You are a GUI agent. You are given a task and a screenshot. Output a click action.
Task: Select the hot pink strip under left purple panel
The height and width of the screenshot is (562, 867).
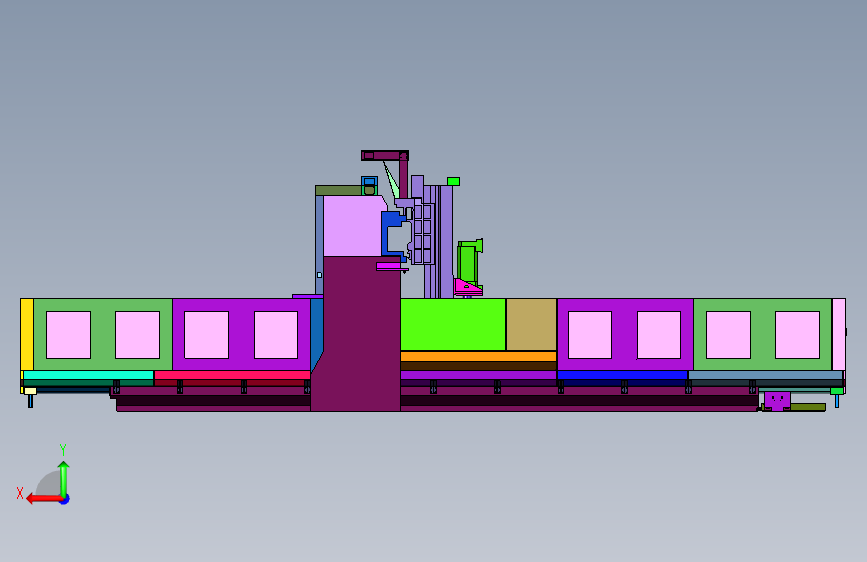232,375
